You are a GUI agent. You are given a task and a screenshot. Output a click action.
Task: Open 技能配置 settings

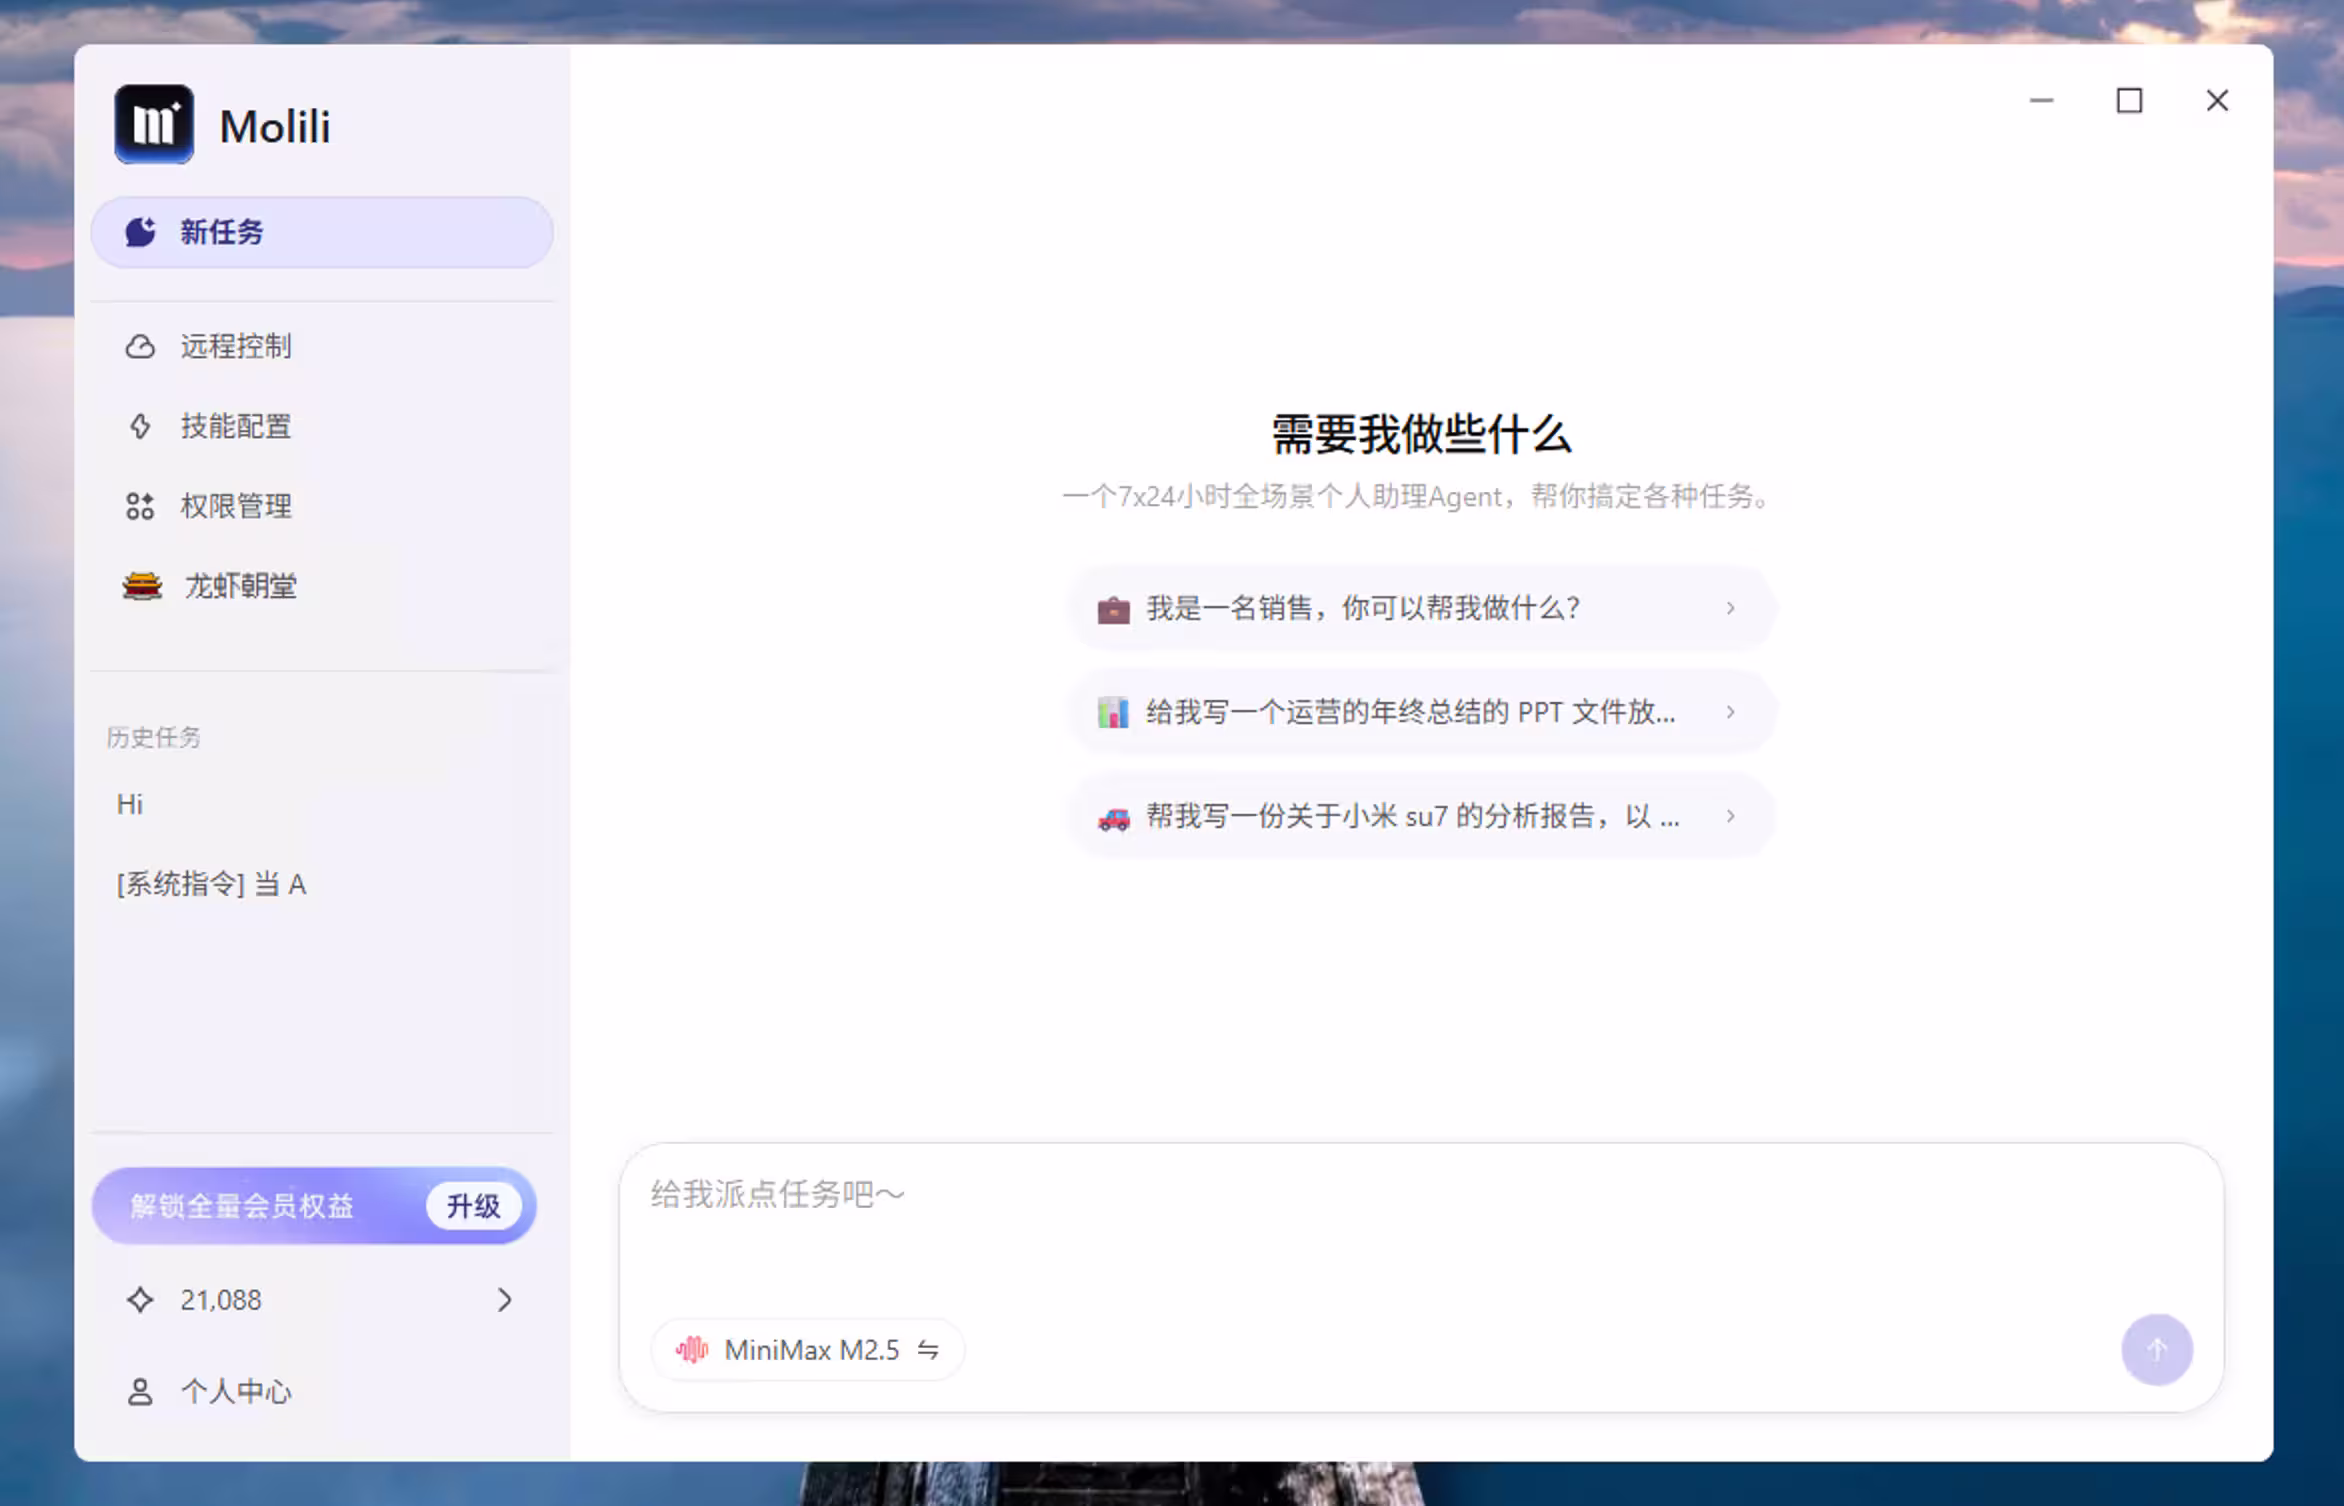pos(234,427)
